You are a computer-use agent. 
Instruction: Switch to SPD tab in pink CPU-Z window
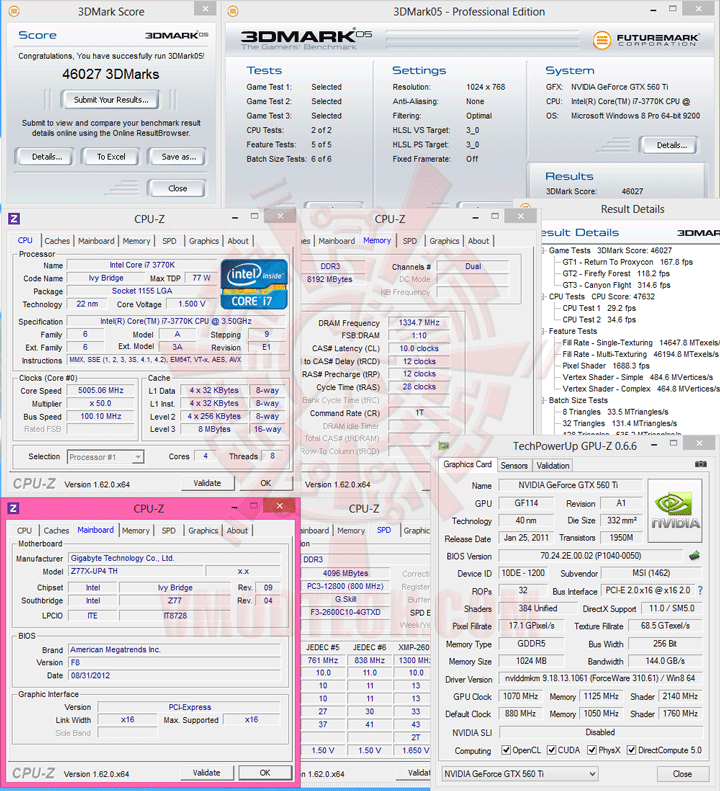pyautogui.click(x=169, y=531)
